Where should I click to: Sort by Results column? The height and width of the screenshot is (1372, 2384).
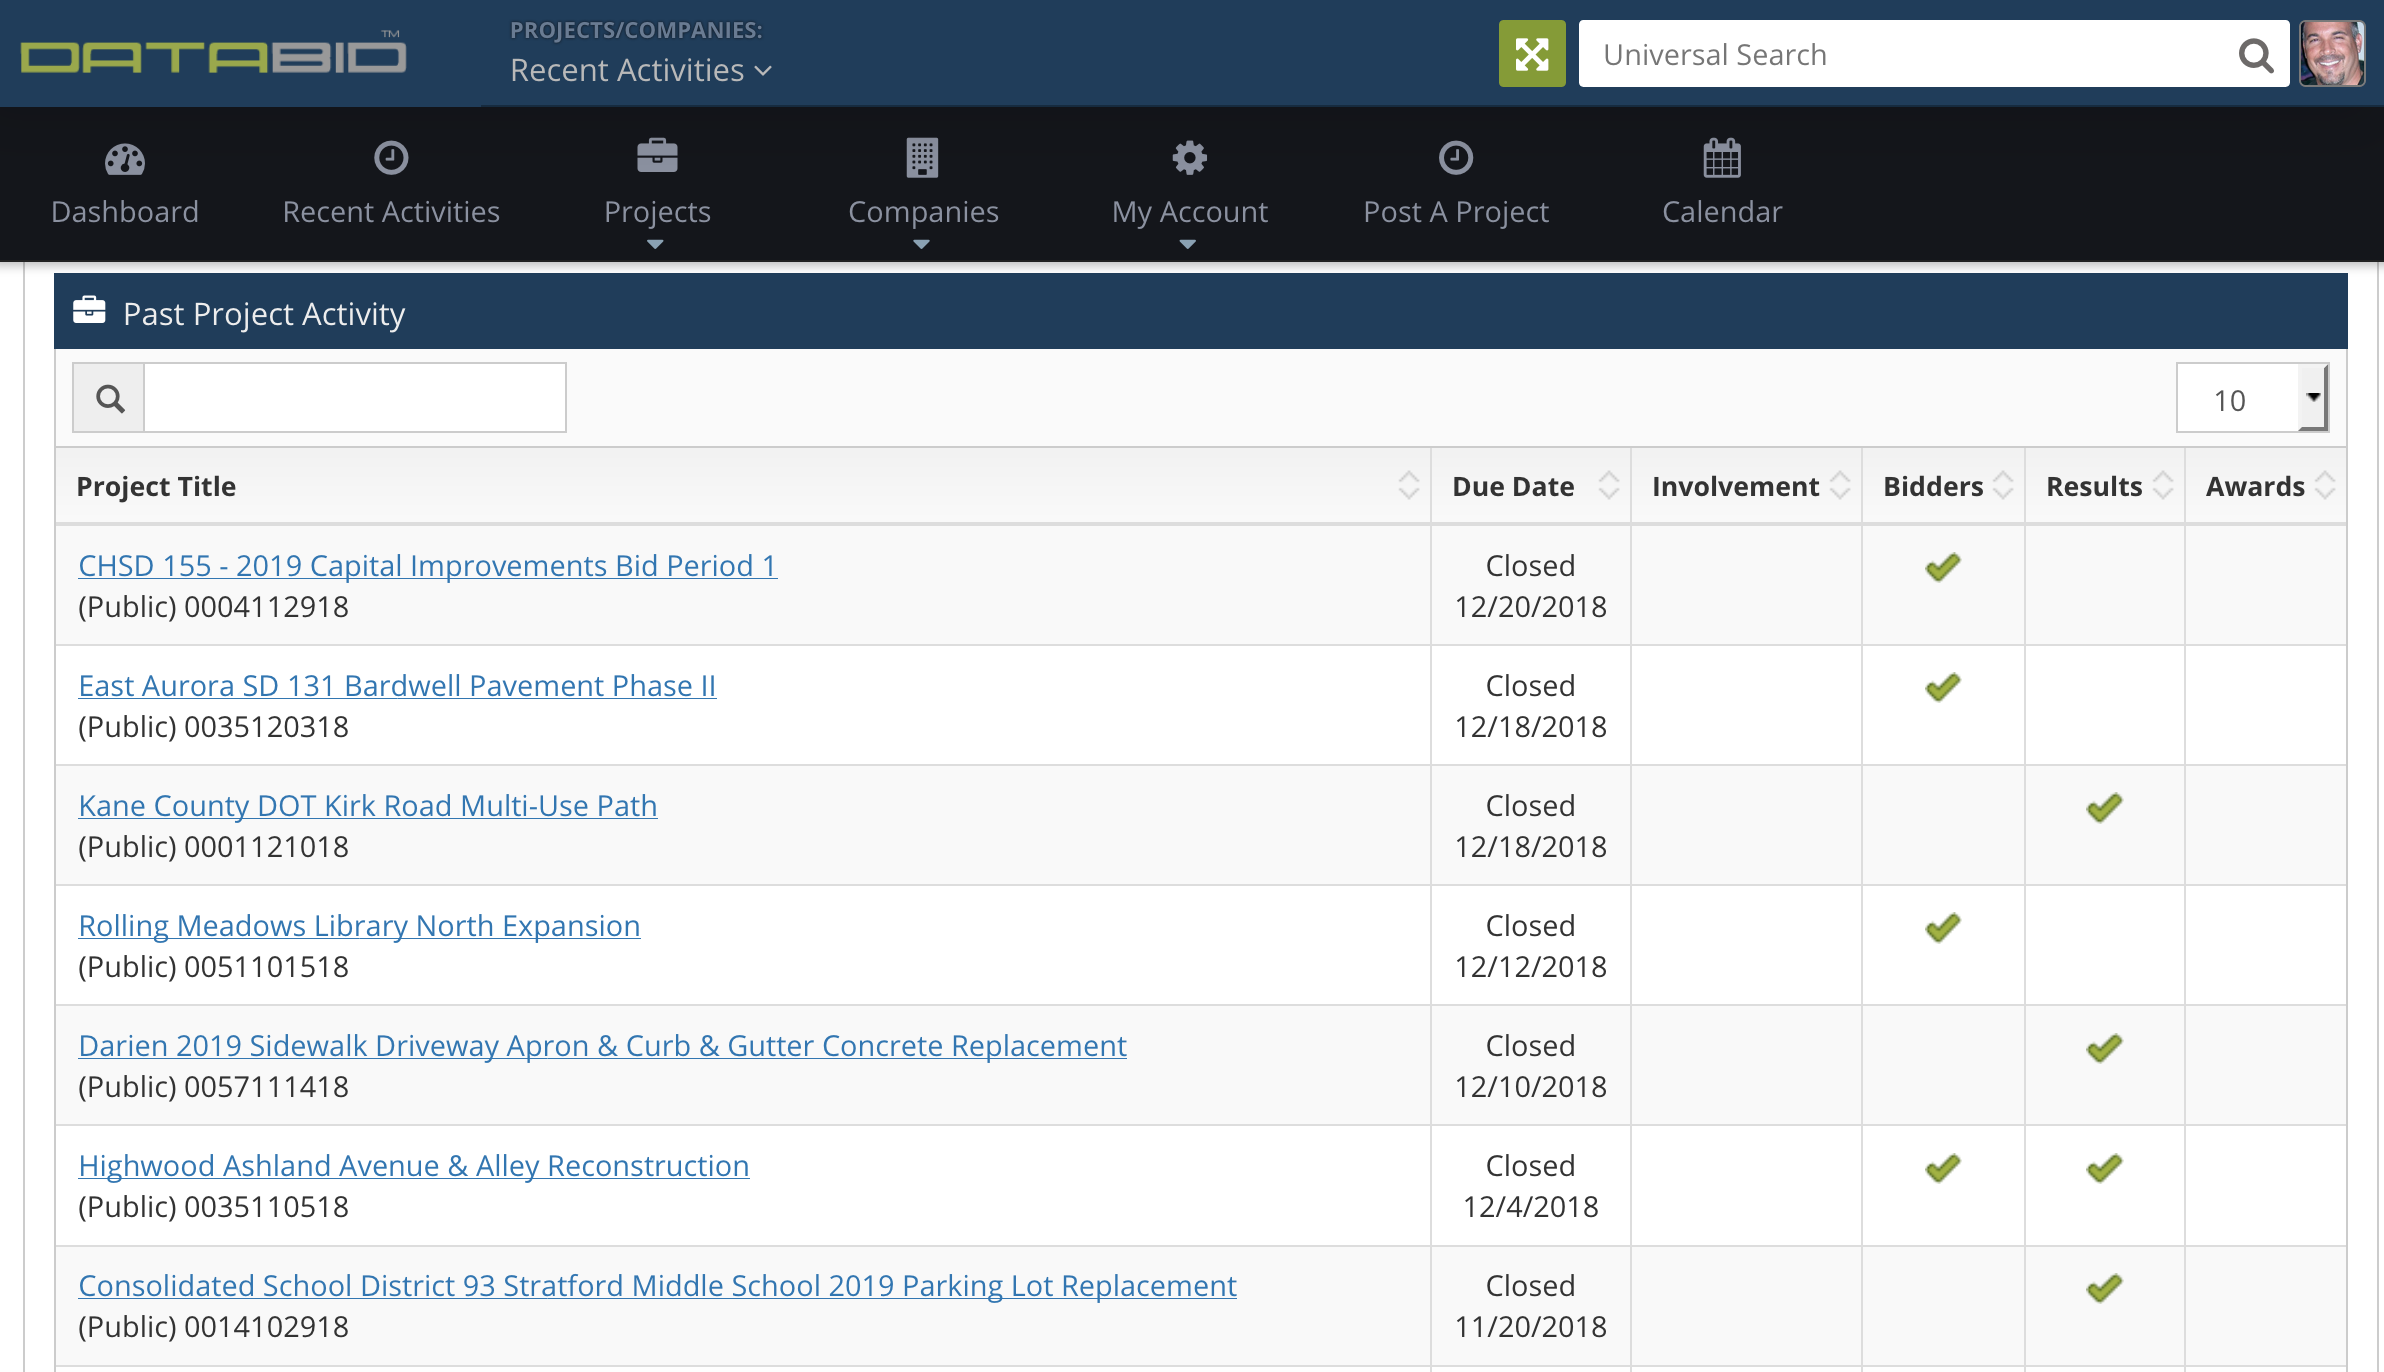2105,486
